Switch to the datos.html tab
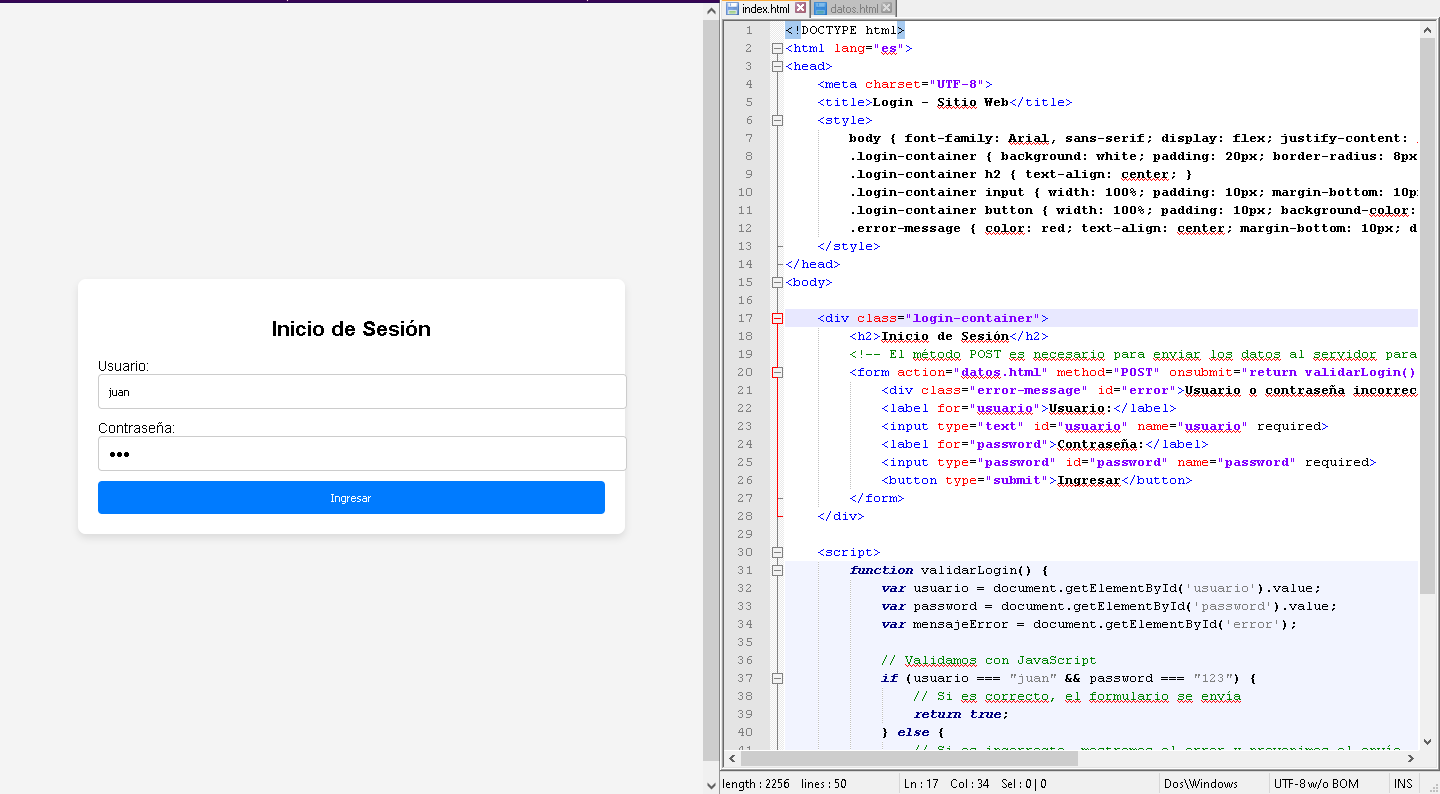 (853, 9)
